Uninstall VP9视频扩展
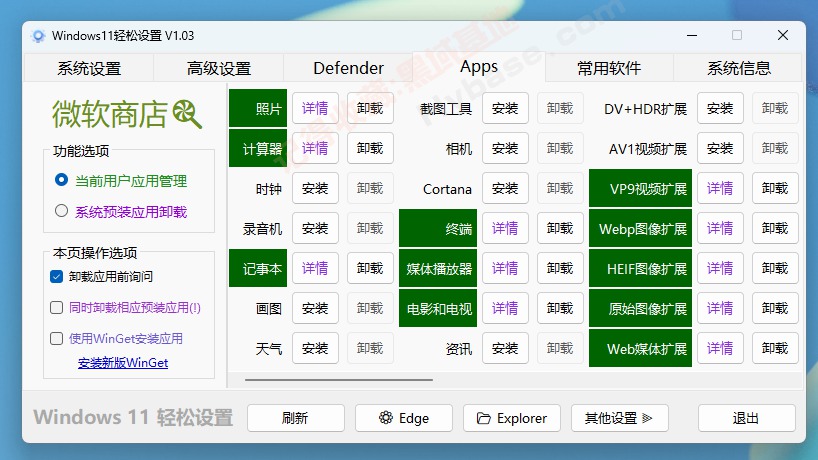This screenshot has height=460, width=818. pos(775,188)
